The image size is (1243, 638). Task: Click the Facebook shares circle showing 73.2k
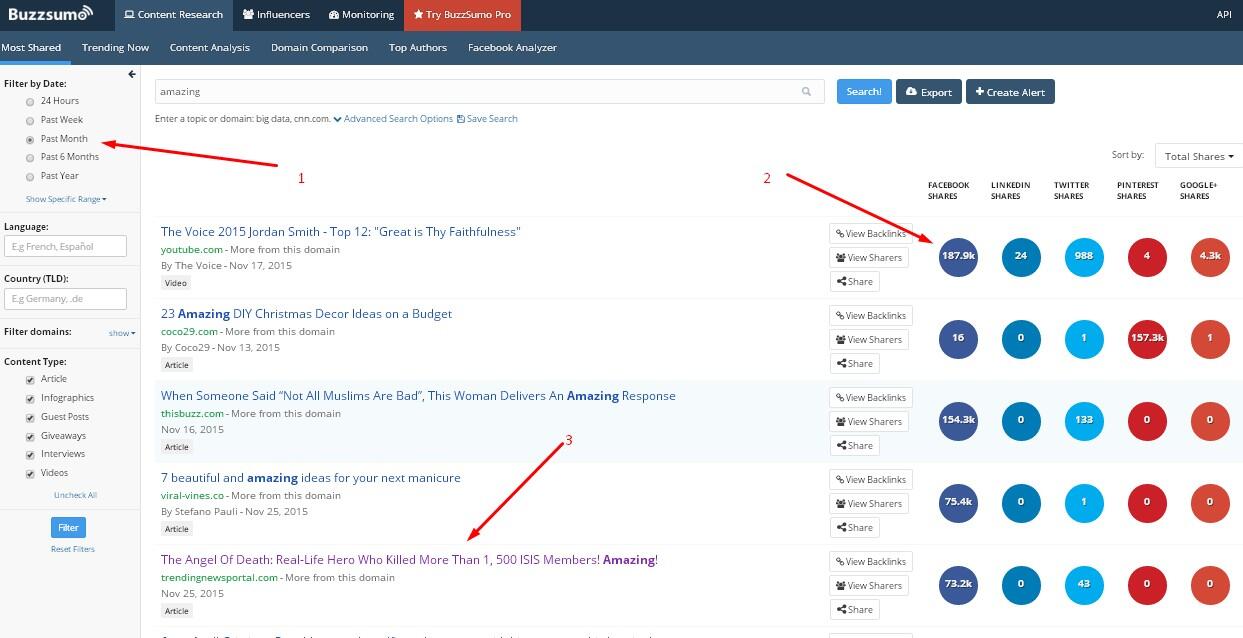pos(958,585)
